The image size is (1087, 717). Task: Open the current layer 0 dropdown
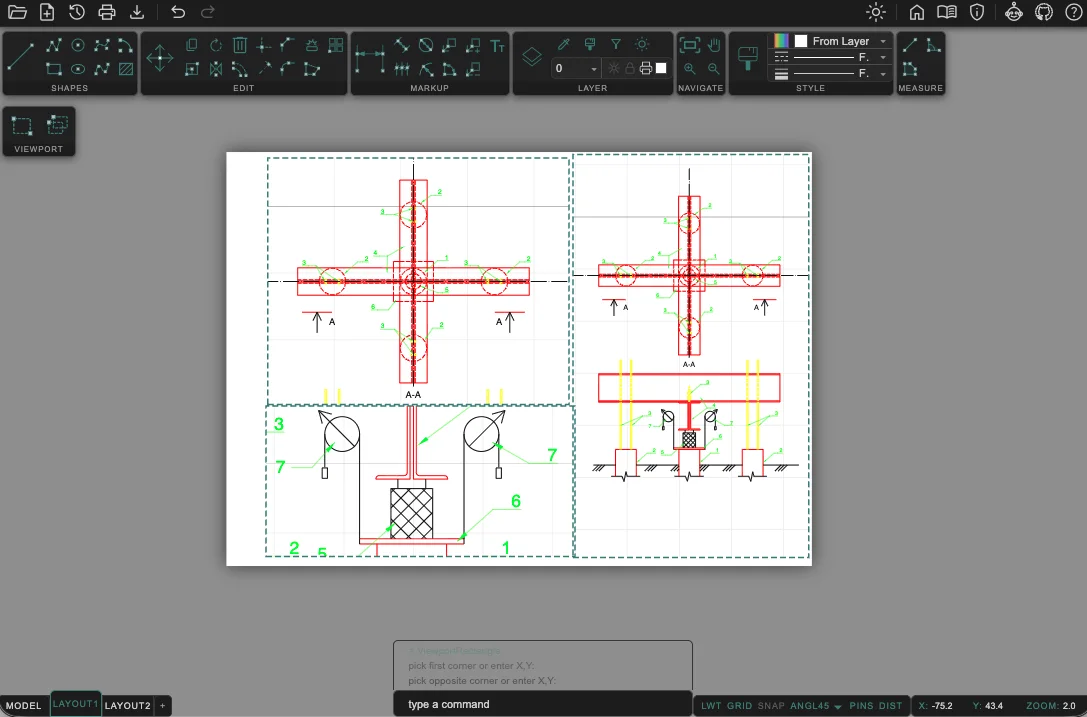tap(576, 68)
